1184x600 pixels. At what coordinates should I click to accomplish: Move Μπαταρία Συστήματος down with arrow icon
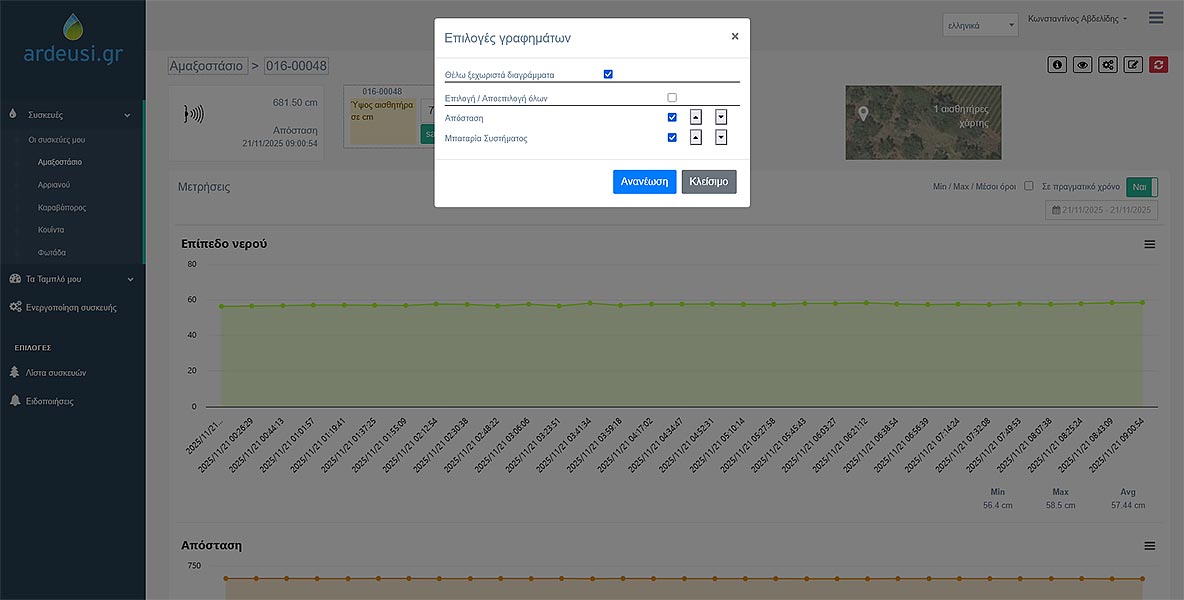[721, 138]
